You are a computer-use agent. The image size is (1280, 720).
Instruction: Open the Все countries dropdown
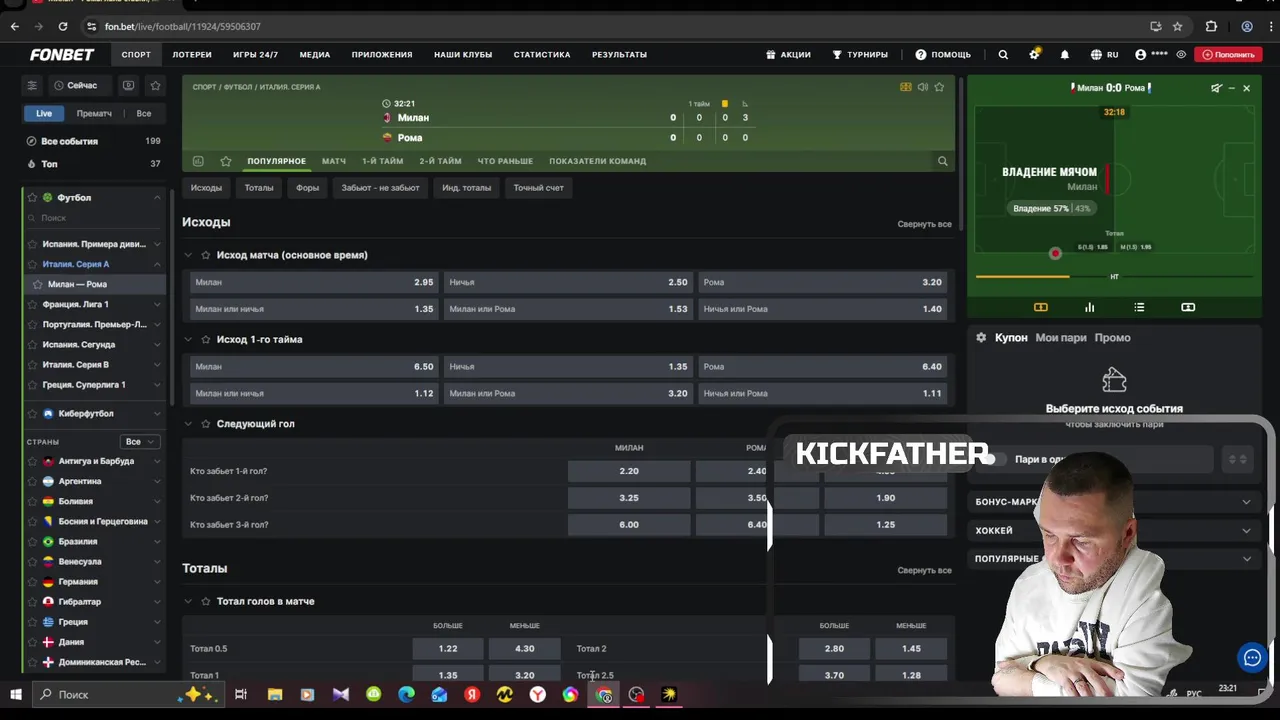pos(139,441)
